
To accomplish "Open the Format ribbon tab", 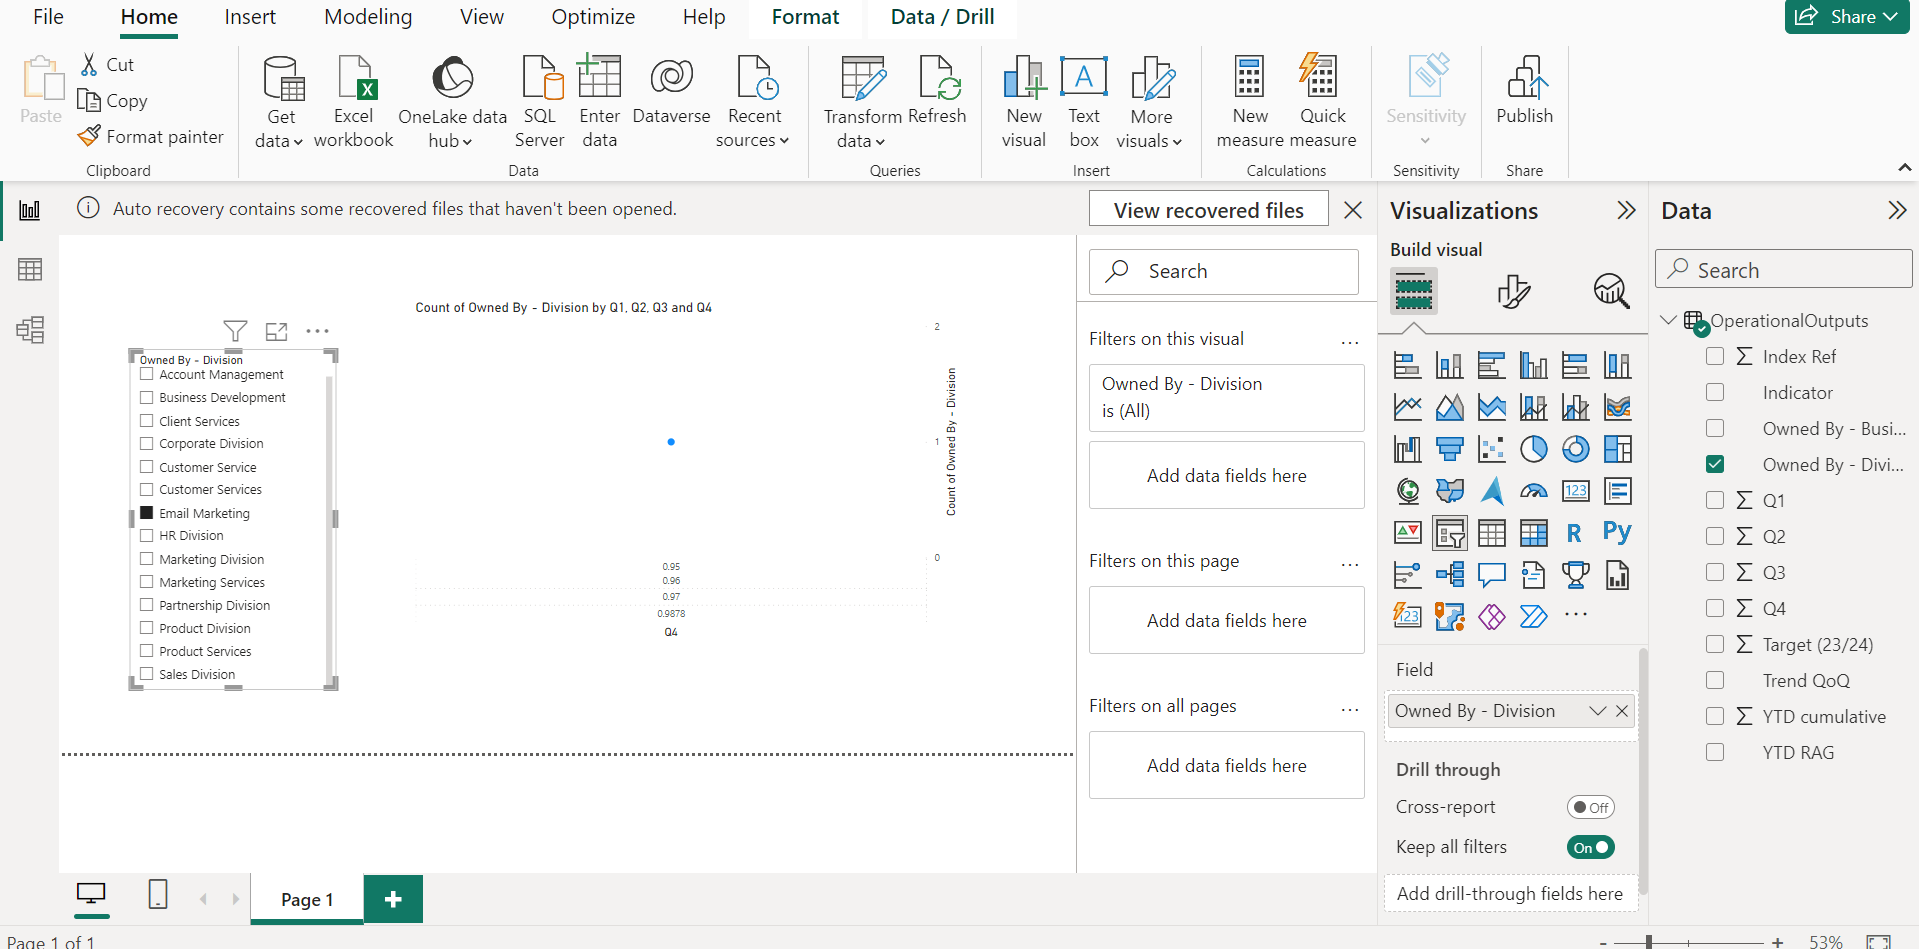I will [x=805, y=17].
